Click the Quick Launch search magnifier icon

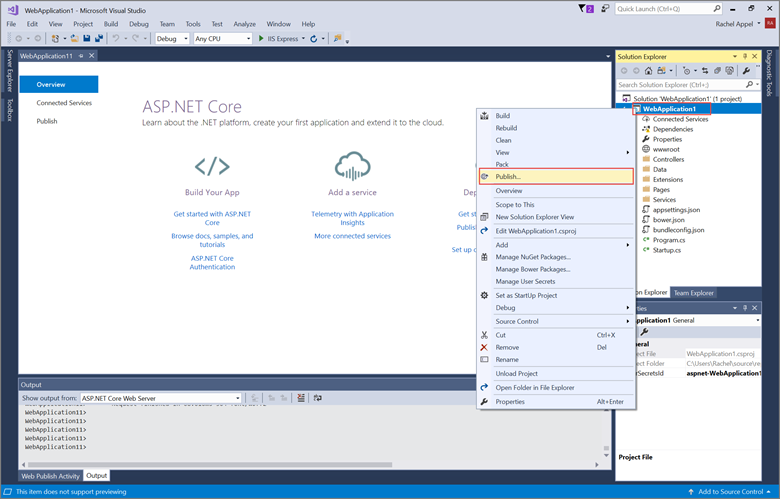[x=717, y=8]
